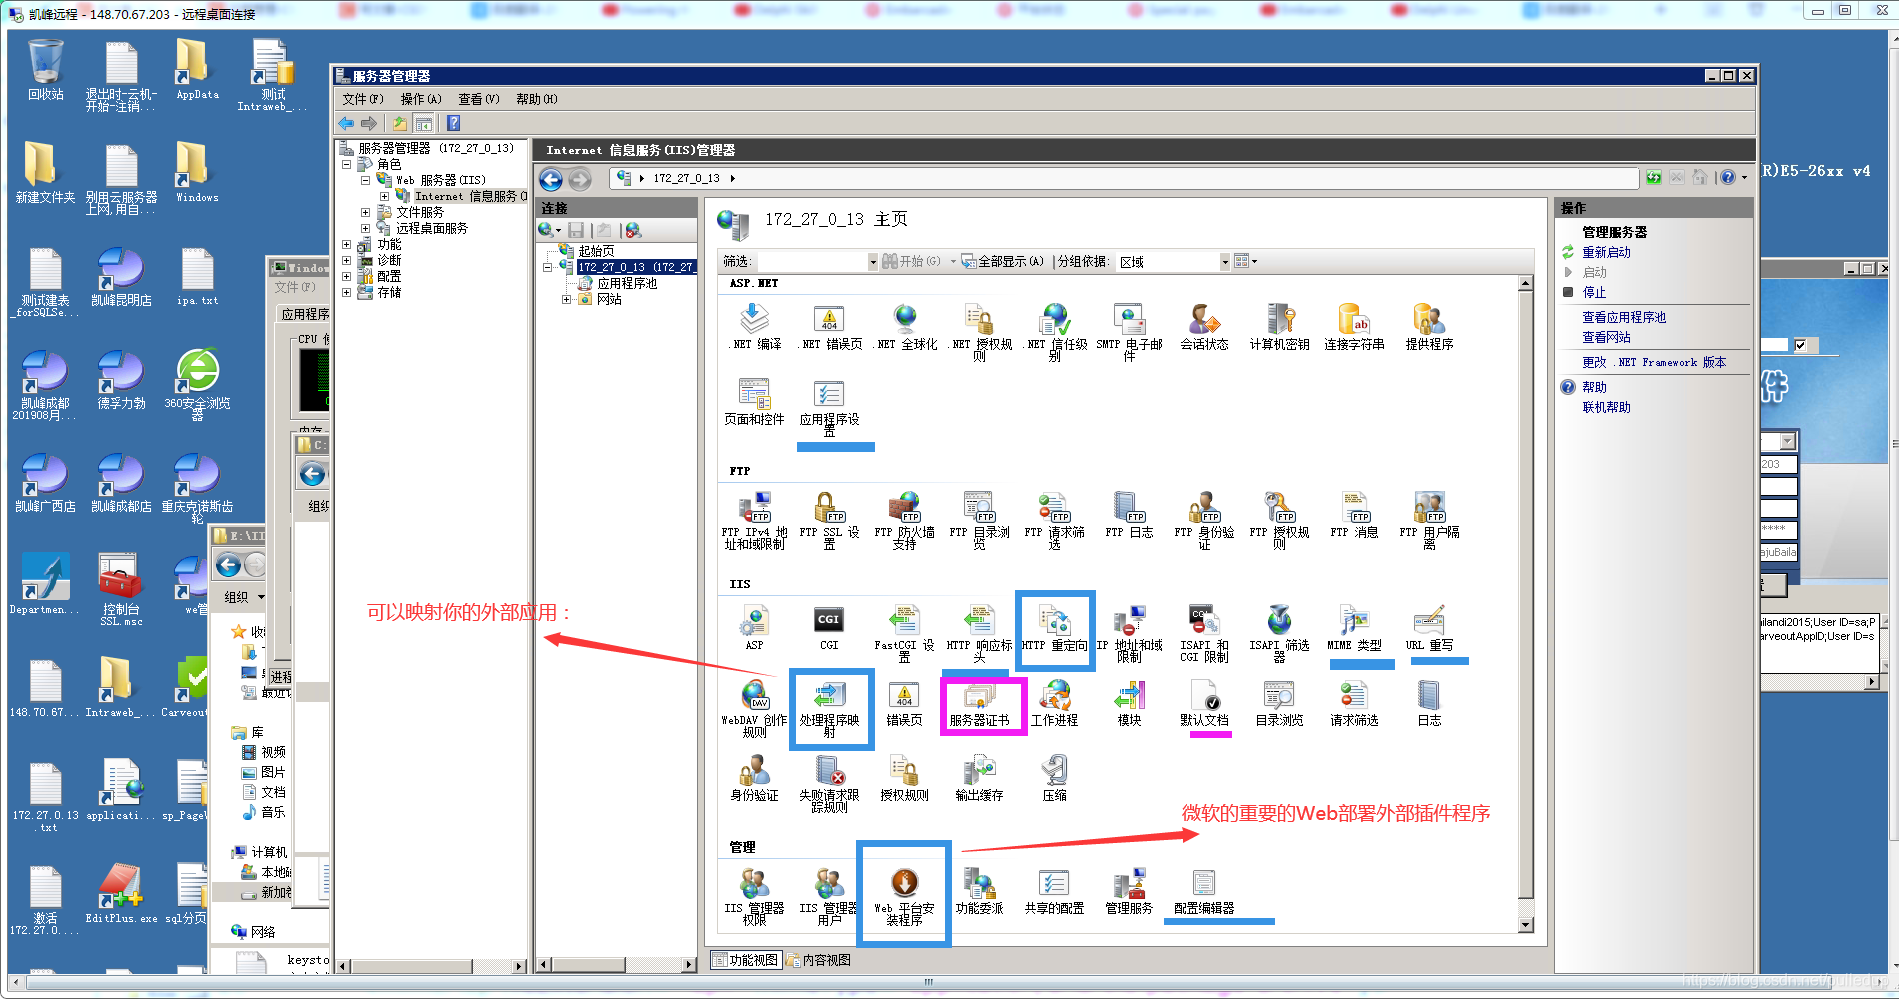1899x999 pixels.
Task: Open the 模块 feature icon
Action: [1129, 704]
